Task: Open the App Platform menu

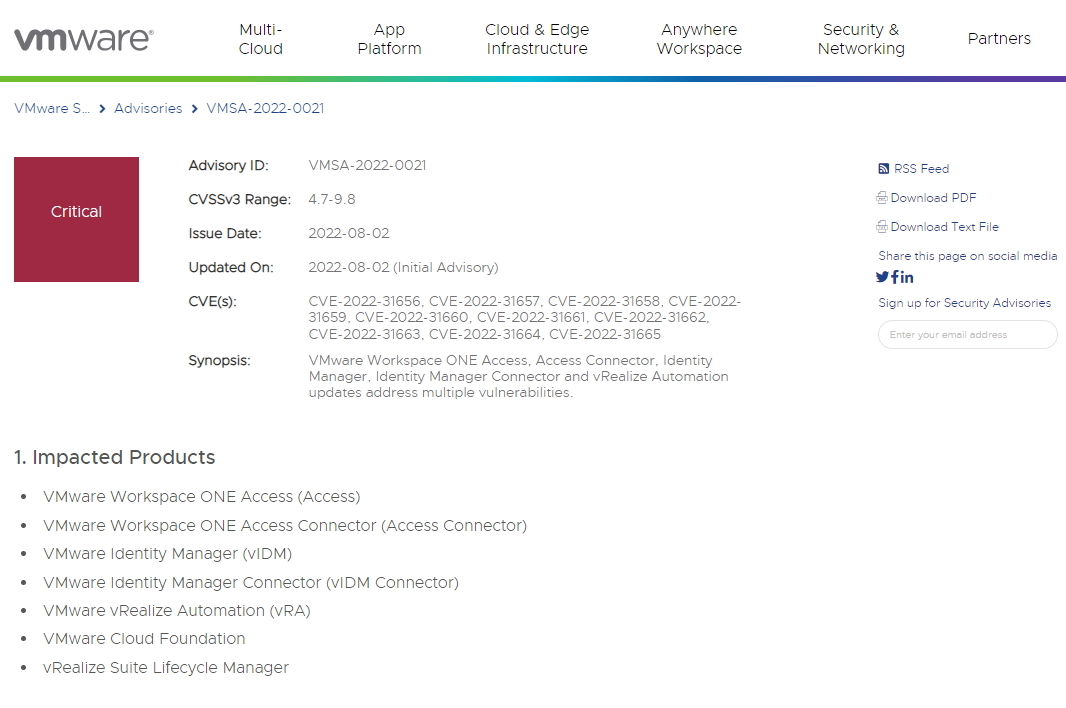Action: pyautogui.click(x=389, y=39)
